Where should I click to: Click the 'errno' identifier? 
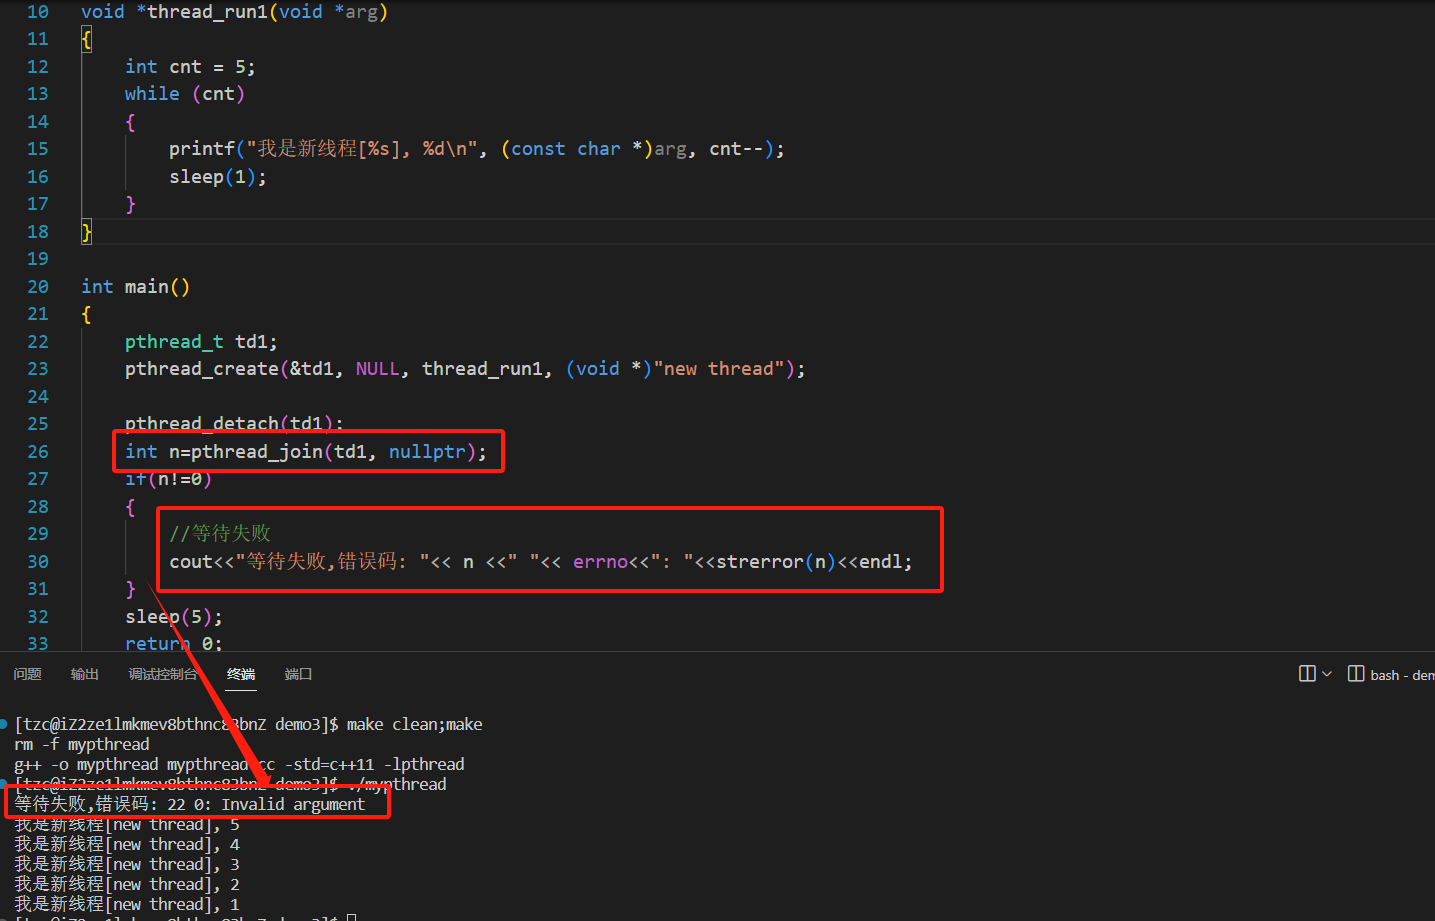tap(600, 562)
